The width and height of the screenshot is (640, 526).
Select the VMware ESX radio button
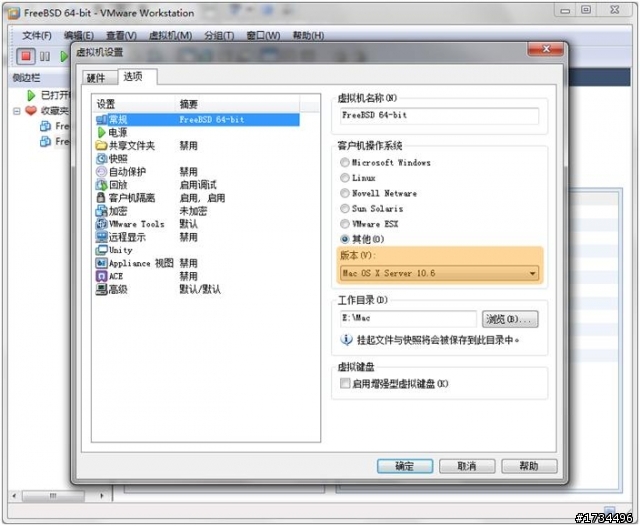click(345, 224)
